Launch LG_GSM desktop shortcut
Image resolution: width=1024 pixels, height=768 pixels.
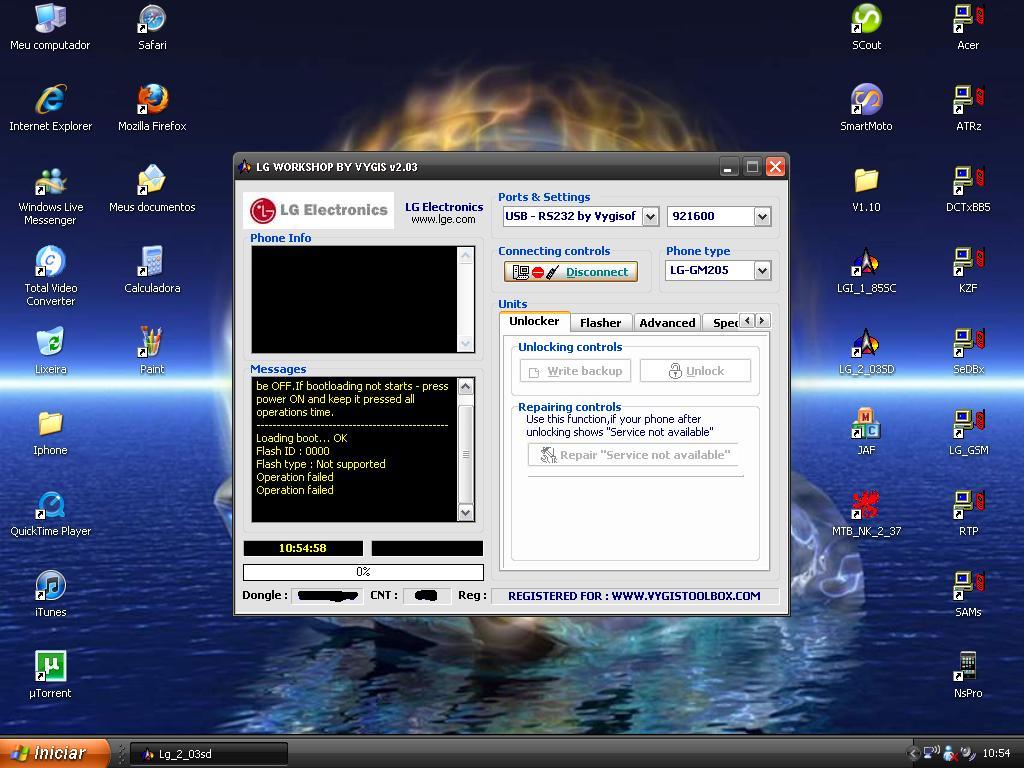point(968,432)
